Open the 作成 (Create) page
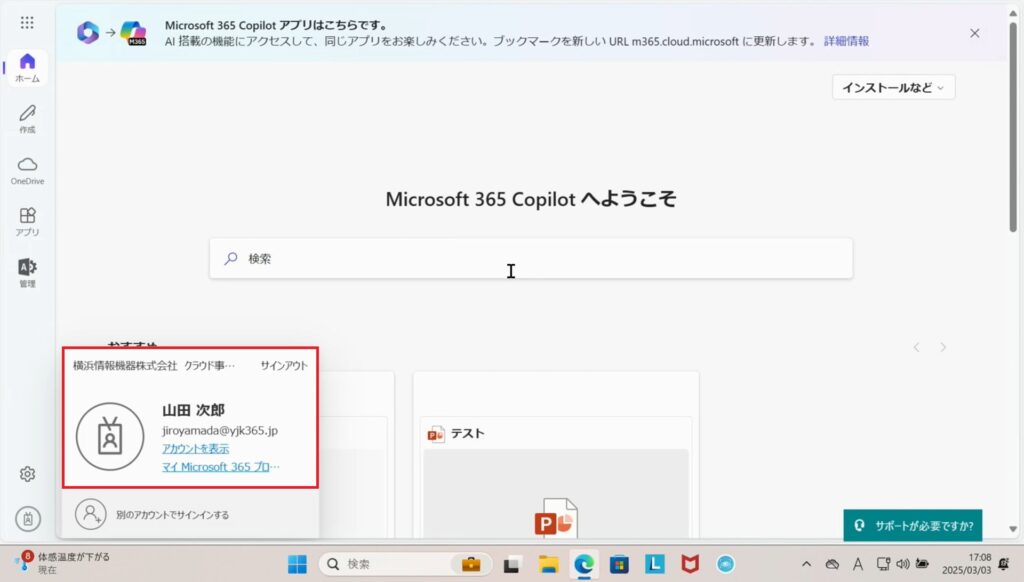This screenshot has height=582, width=1024. coord(27,119)
